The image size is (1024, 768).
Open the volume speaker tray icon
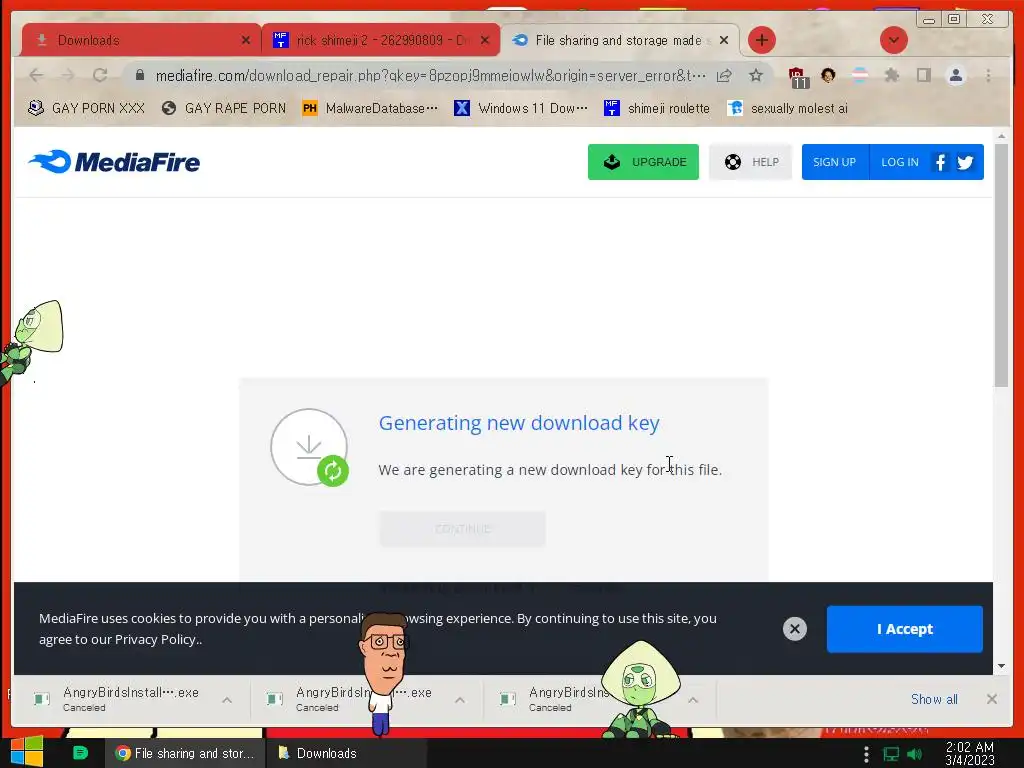tap(915, 754)
